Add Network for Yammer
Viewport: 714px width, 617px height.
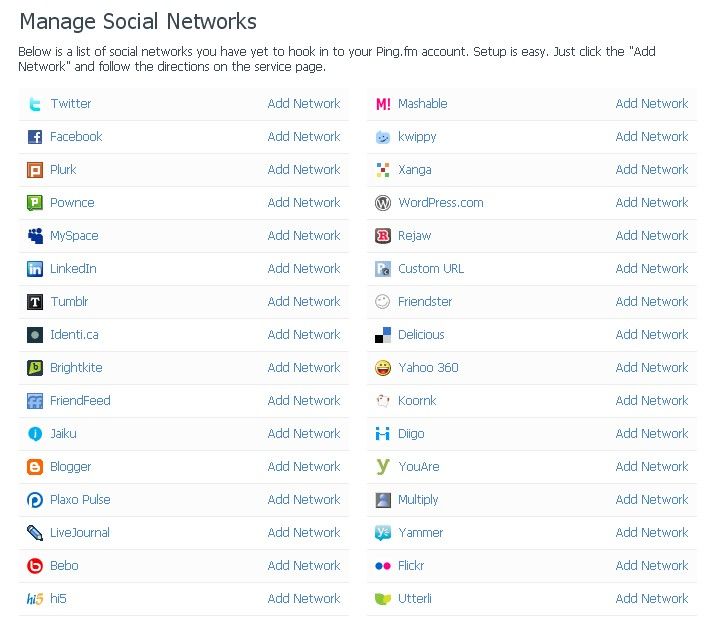pos(652,533)
